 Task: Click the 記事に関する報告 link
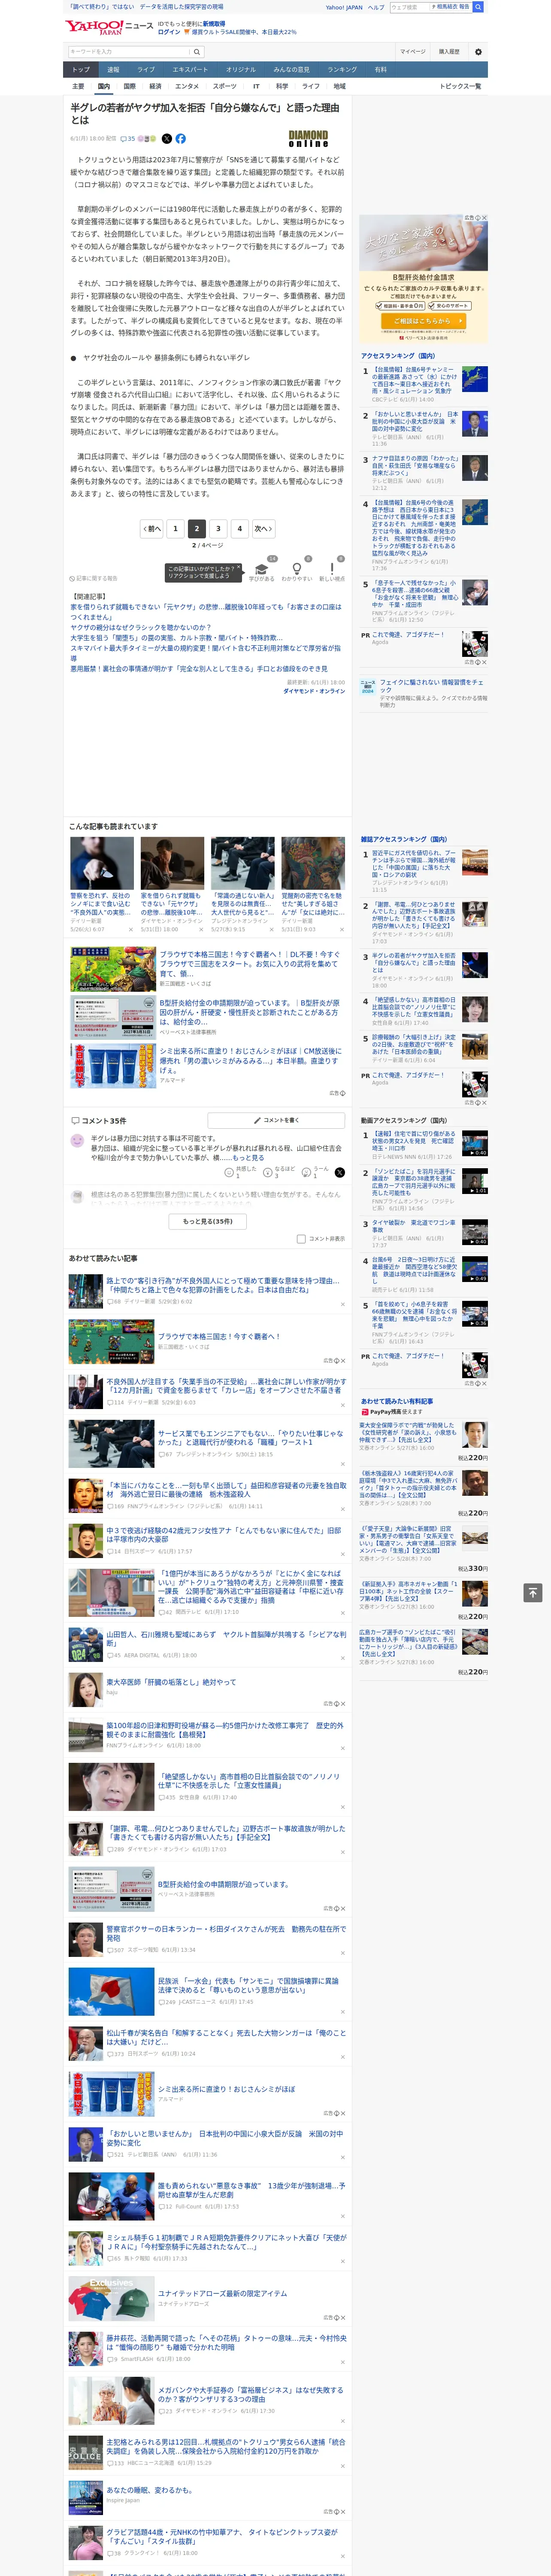[x=93, y=579]
